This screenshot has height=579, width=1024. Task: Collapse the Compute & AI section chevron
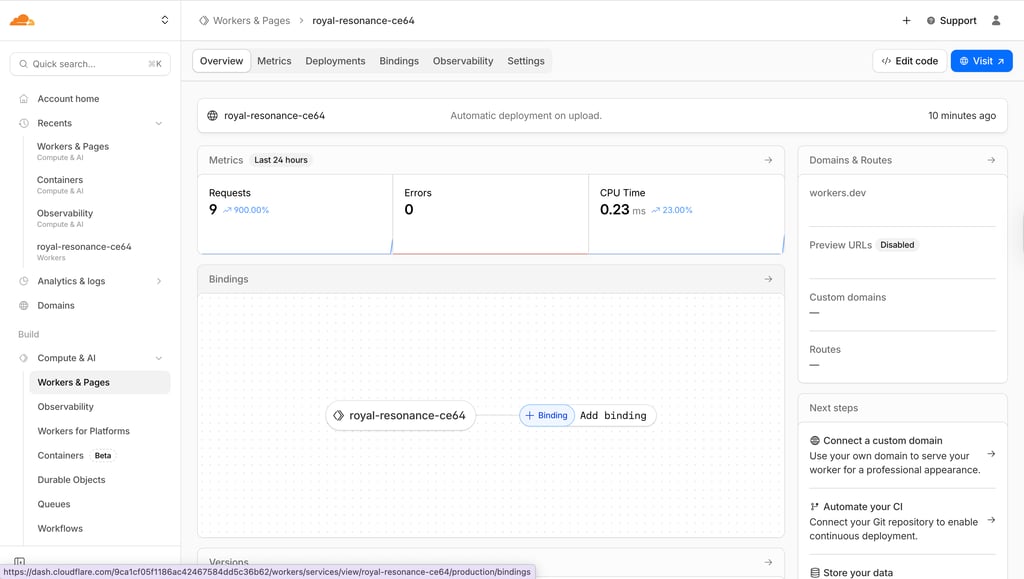point(159,358)
